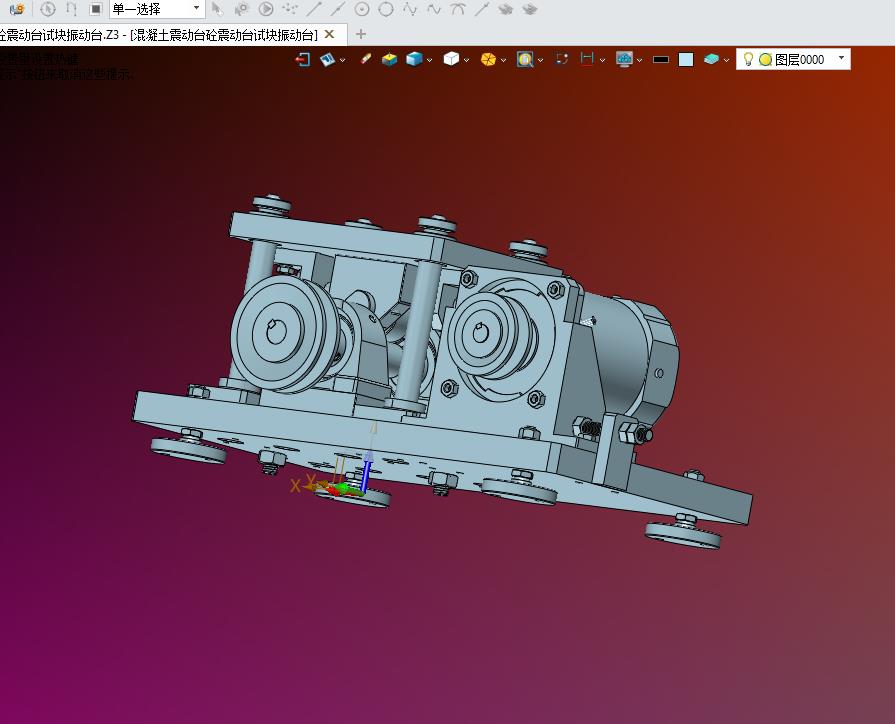Toggle the light bulb layer visibility
Image resolution: width=895 pixels, height=724 pixels.
[x=748, y=59]
